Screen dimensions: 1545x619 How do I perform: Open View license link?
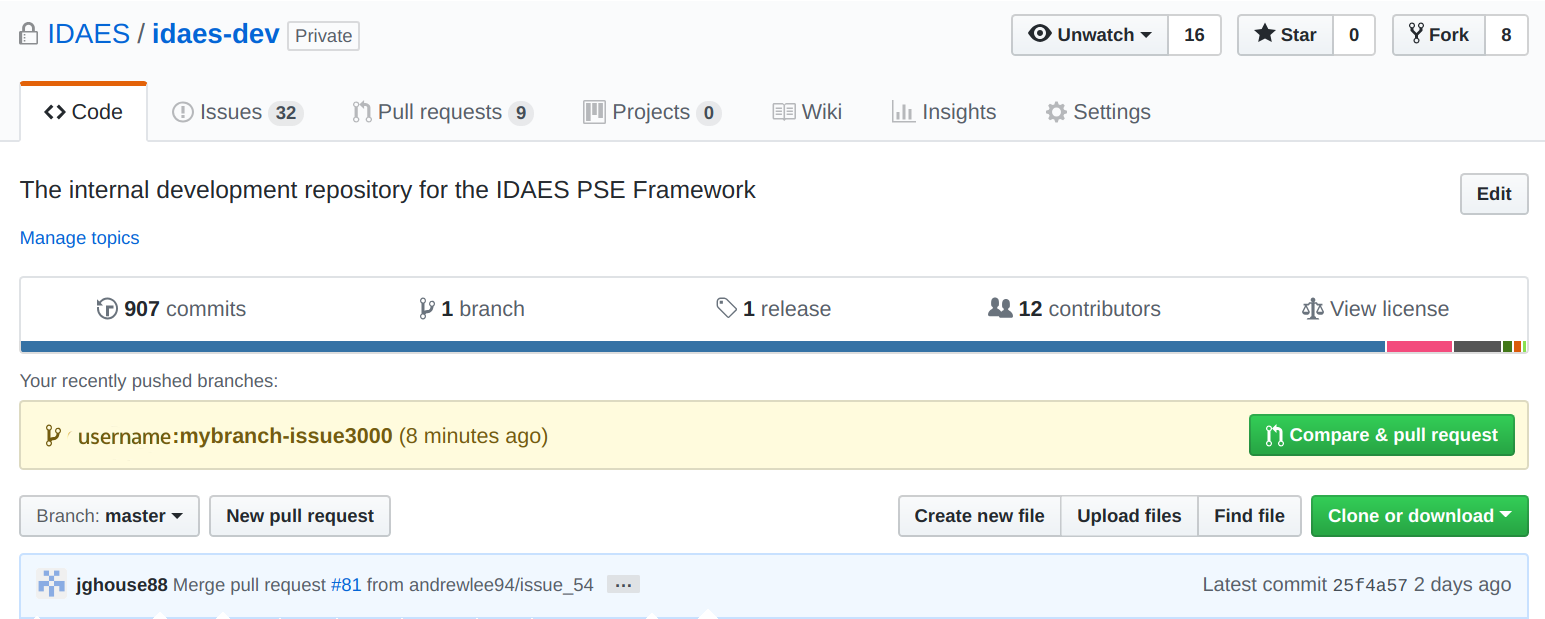1375,309
